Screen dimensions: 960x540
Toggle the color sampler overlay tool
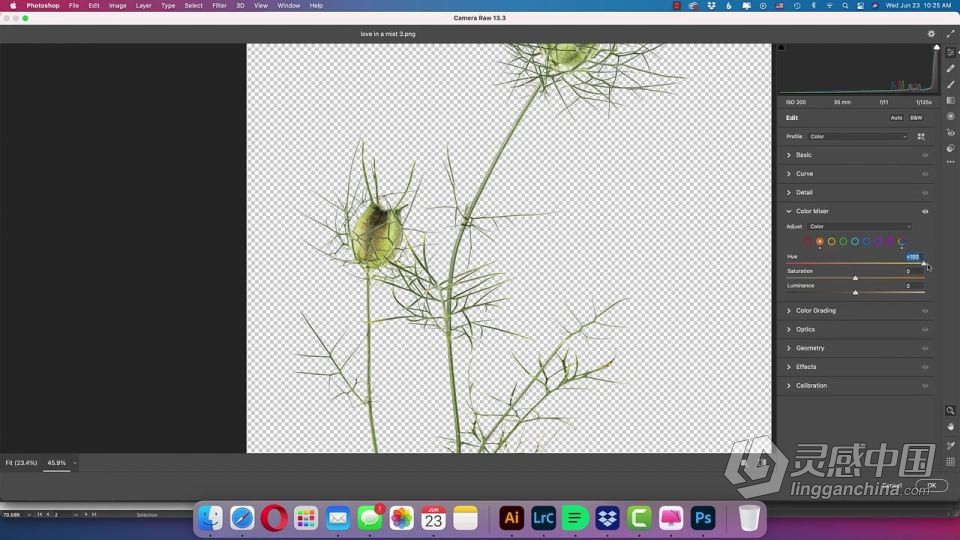(950, 446)
